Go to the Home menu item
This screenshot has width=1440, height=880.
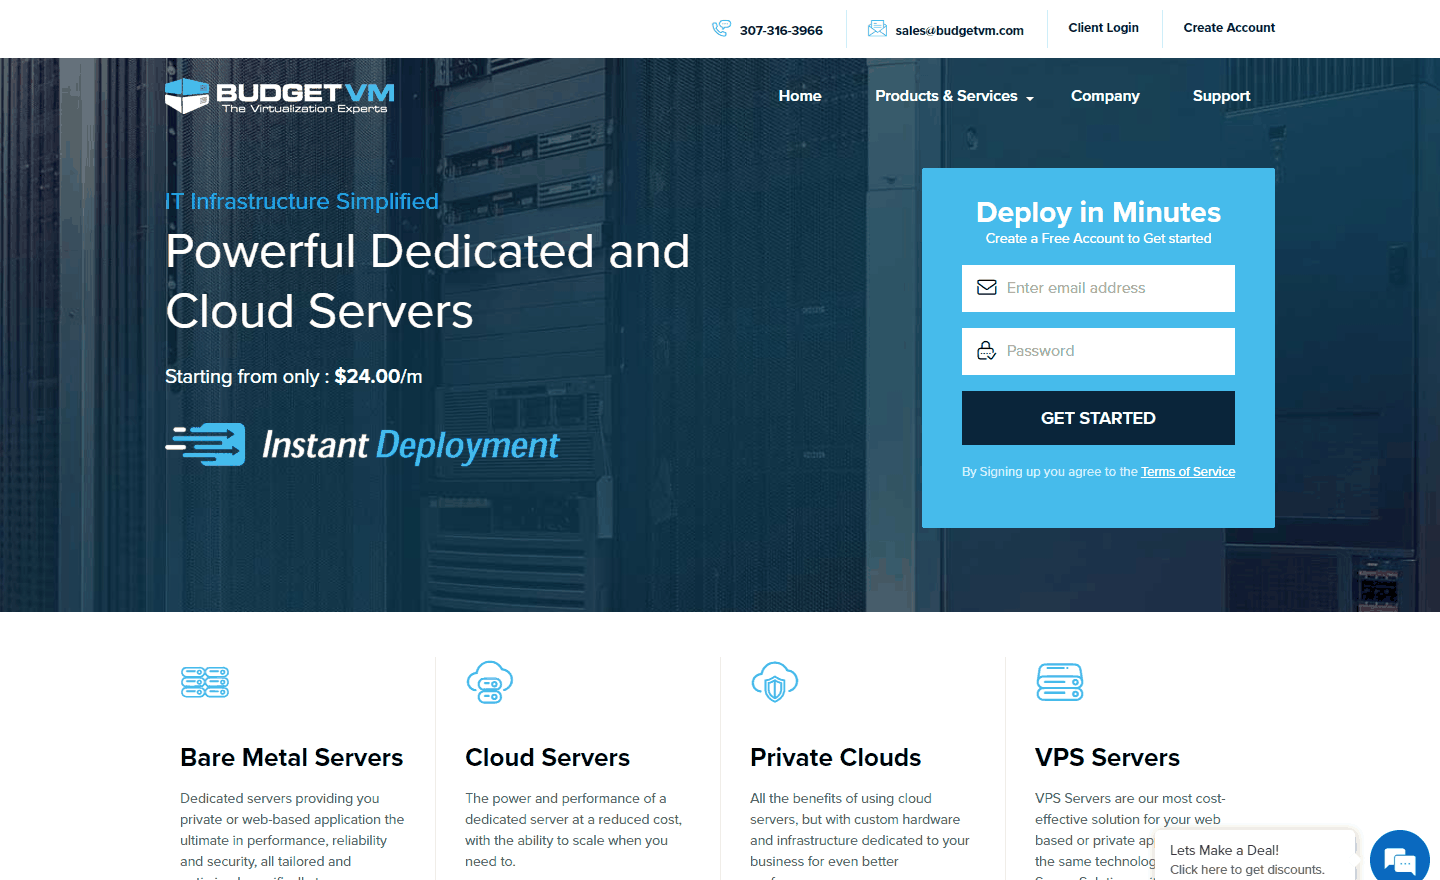click(x=800, y=96)
